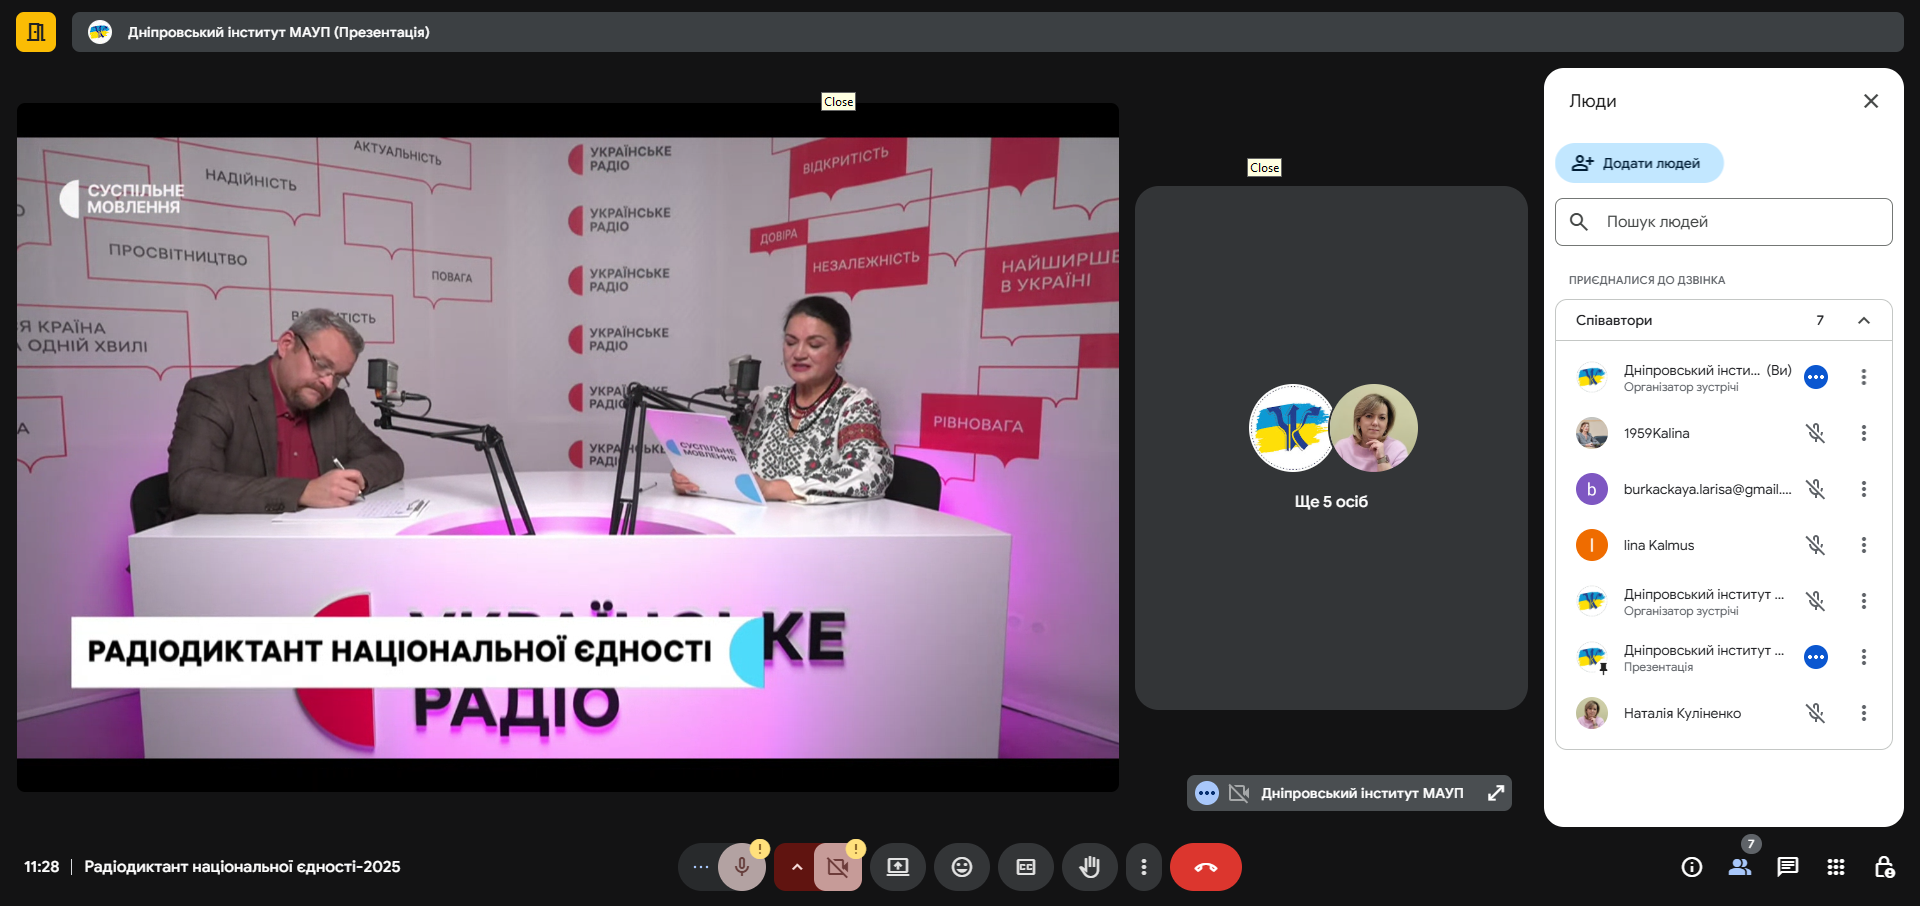Open the chat panel icon
This screenshot has height=906, width=1920.
coord(1787,867)
